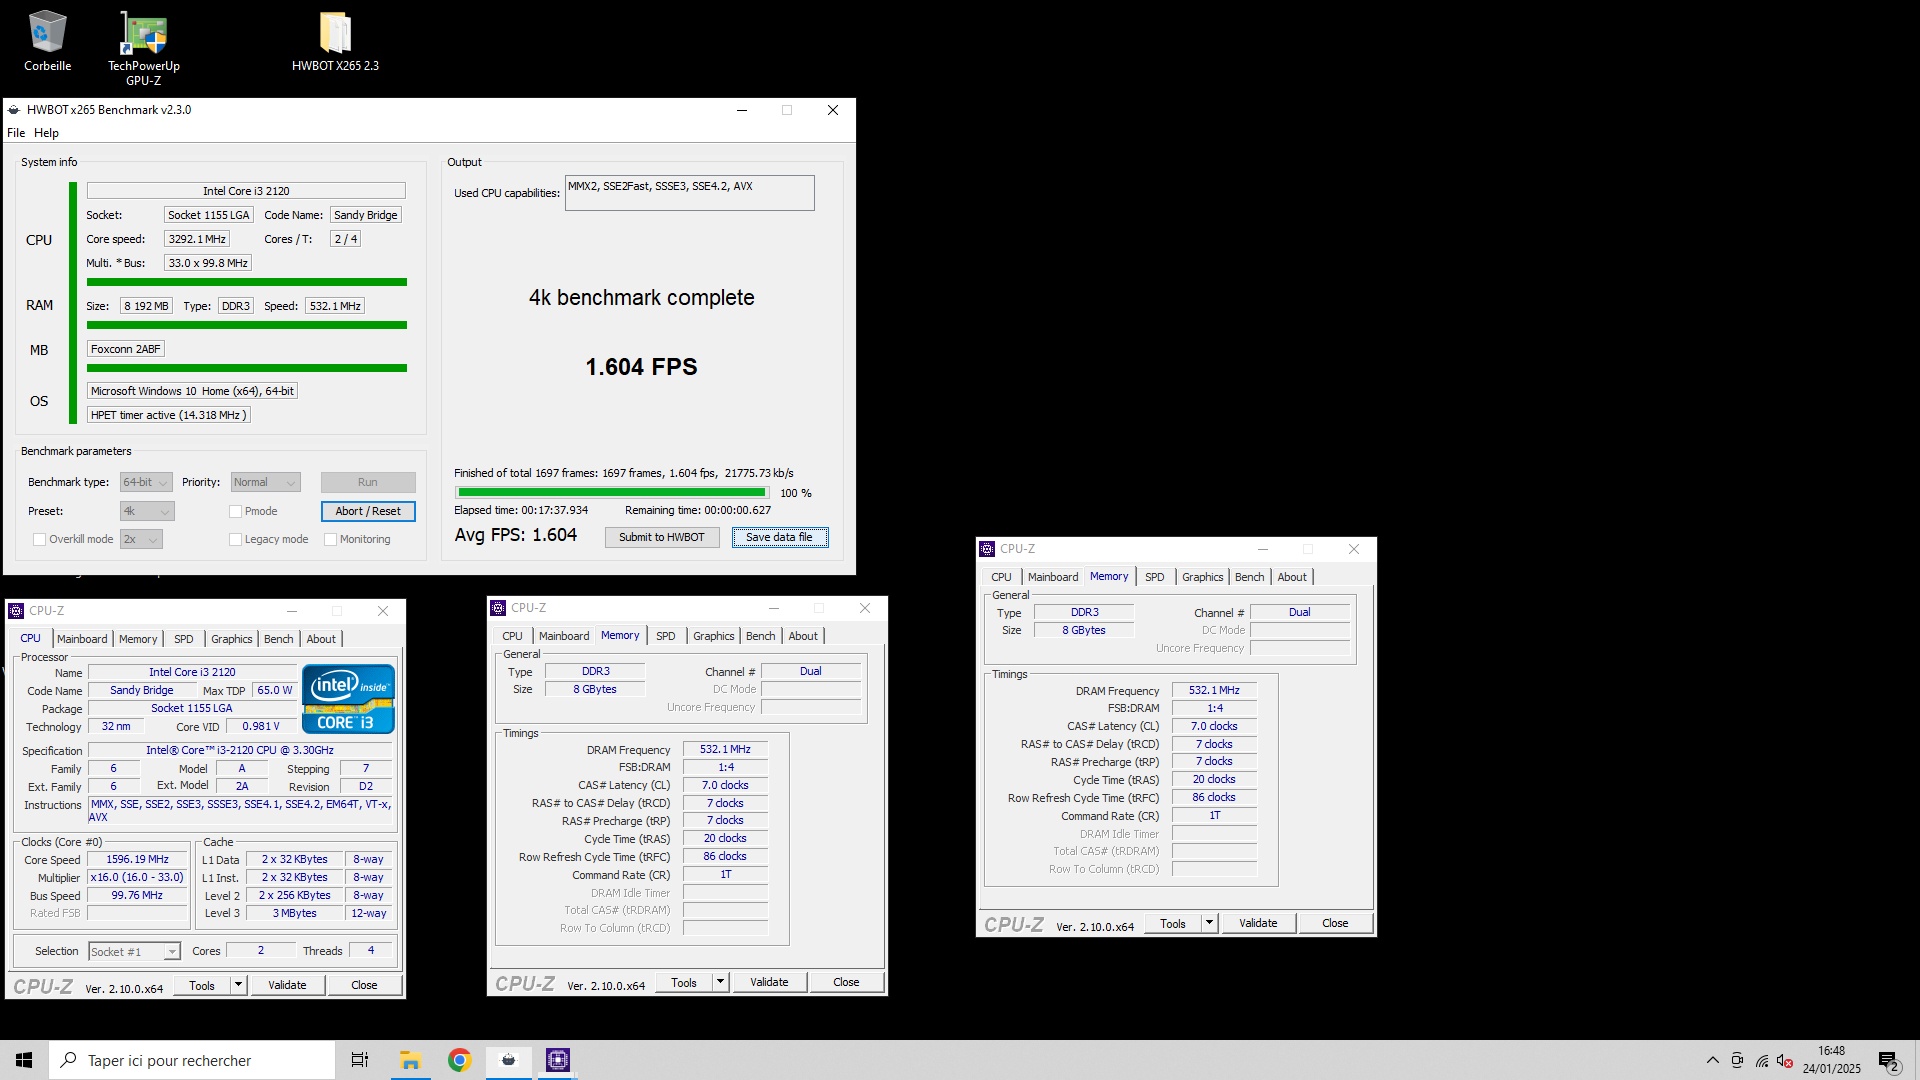This screenshot has height=1080, width=1920.
Task: Click the CPU-Z title icon in the rightmost Memory window
Action: [987, 549]
